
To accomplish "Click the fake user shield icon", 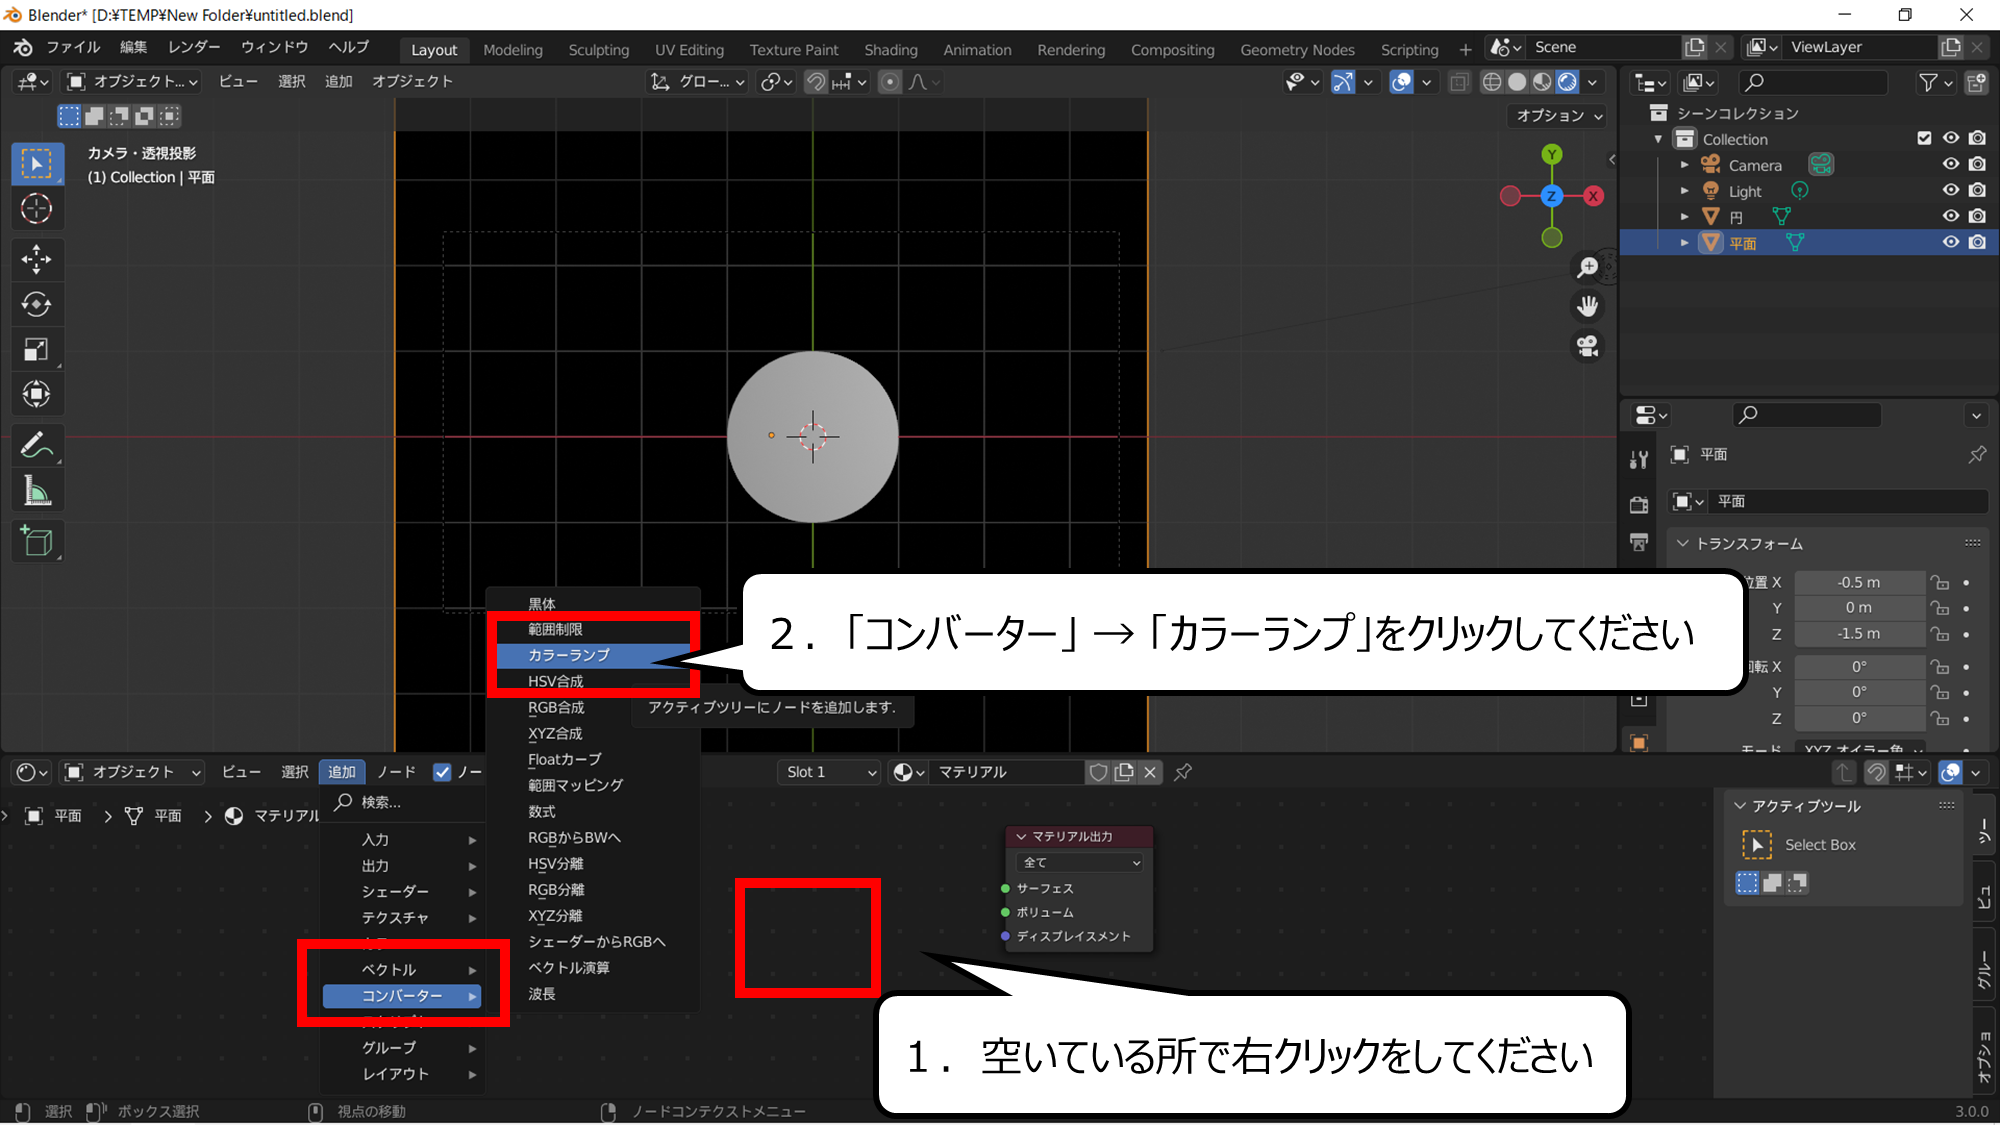I will pos(1098,772).
